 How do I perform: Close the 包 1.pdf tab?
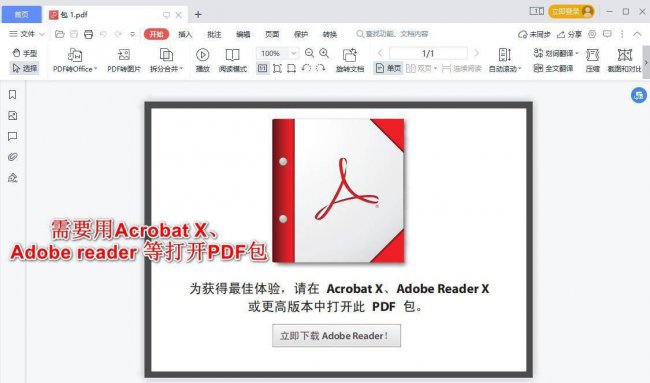pos(179,15)
